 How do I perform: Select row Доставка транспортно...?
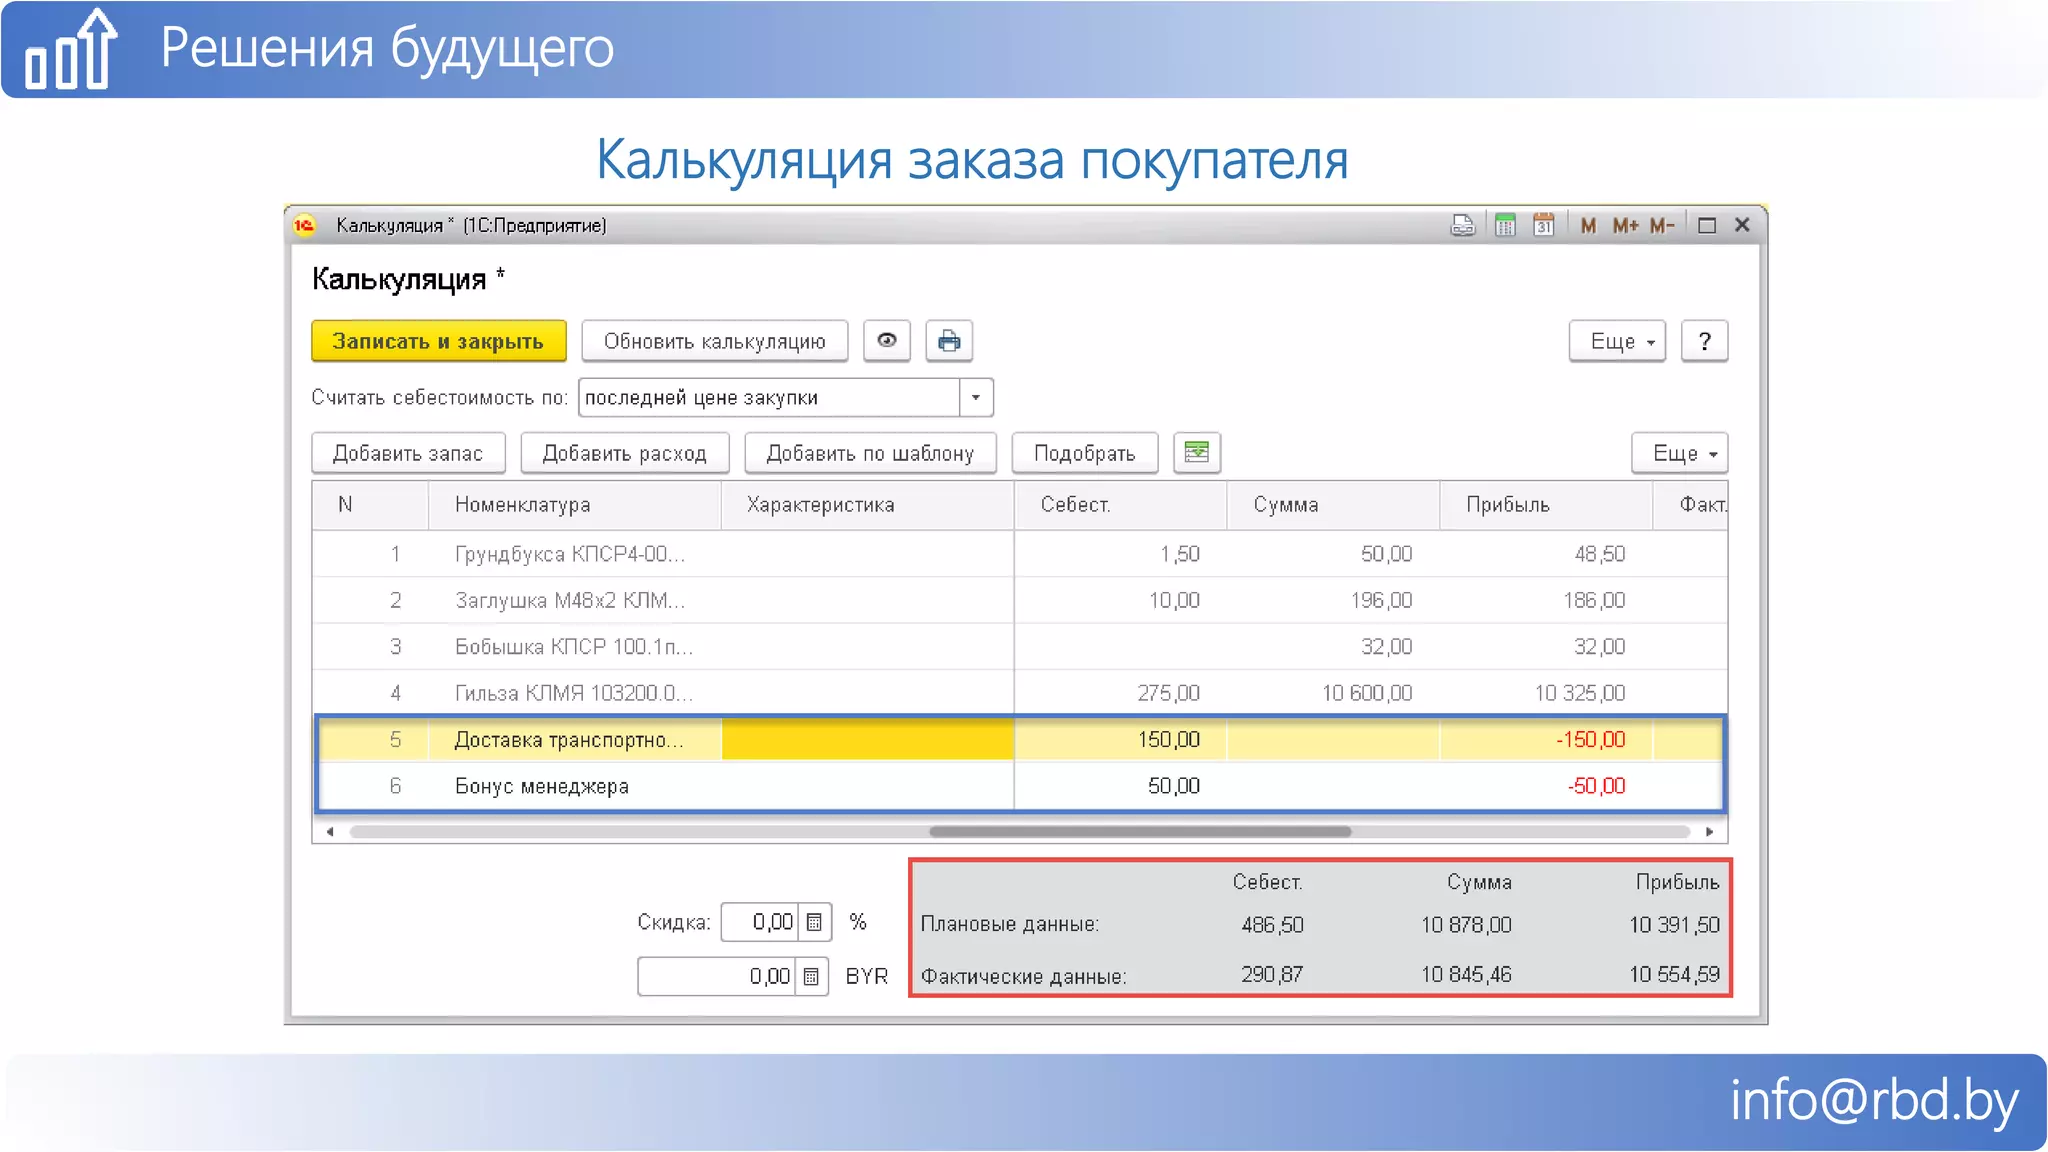pyautogui.click(x=1020, y=740)
